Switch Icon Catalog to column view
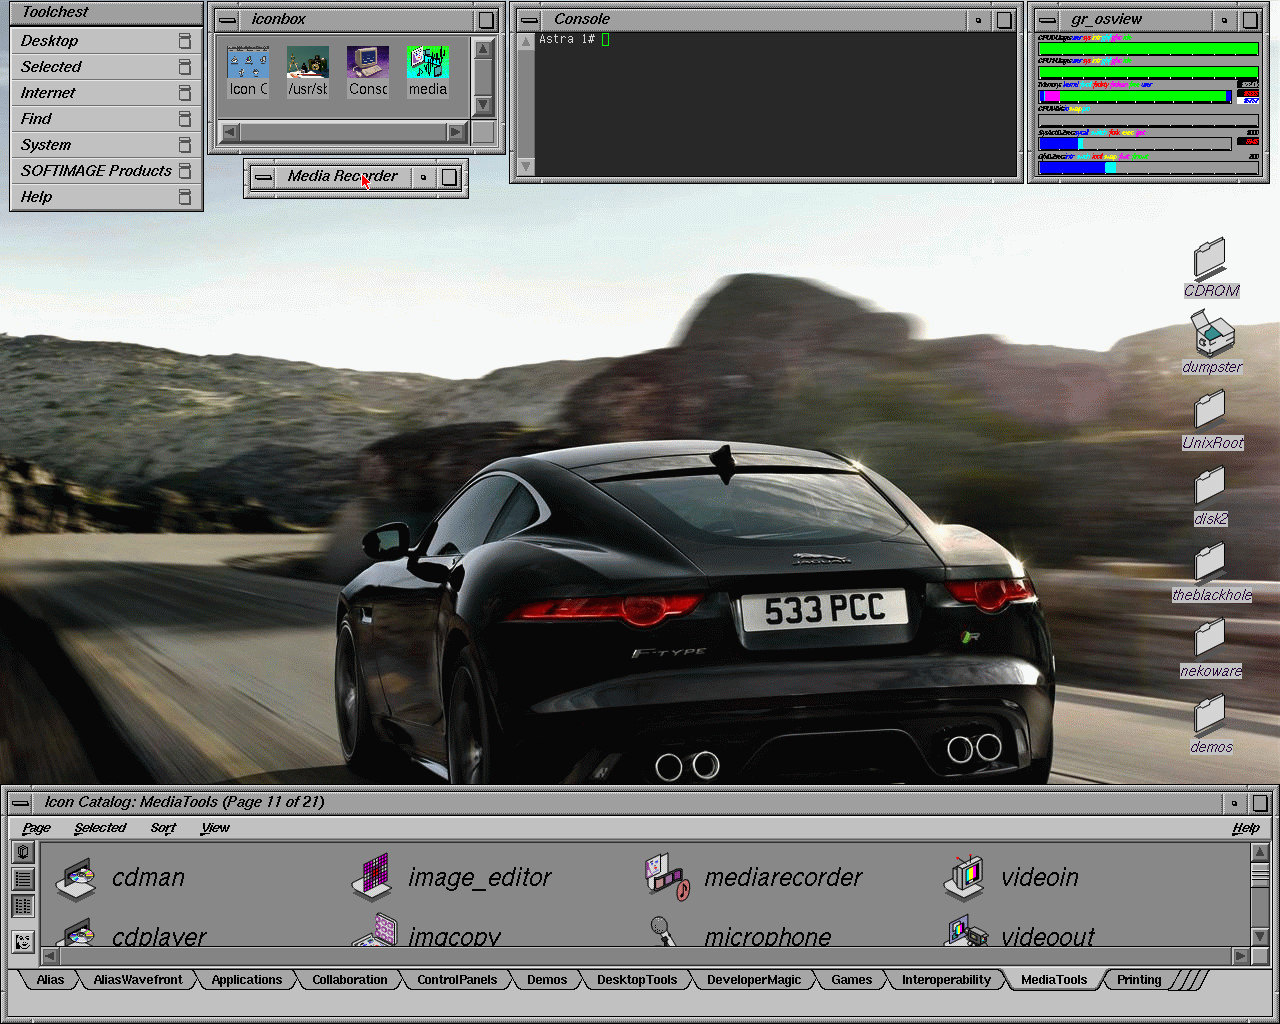The width and height of the screenshot is (1280, 1024). point(23,906)
